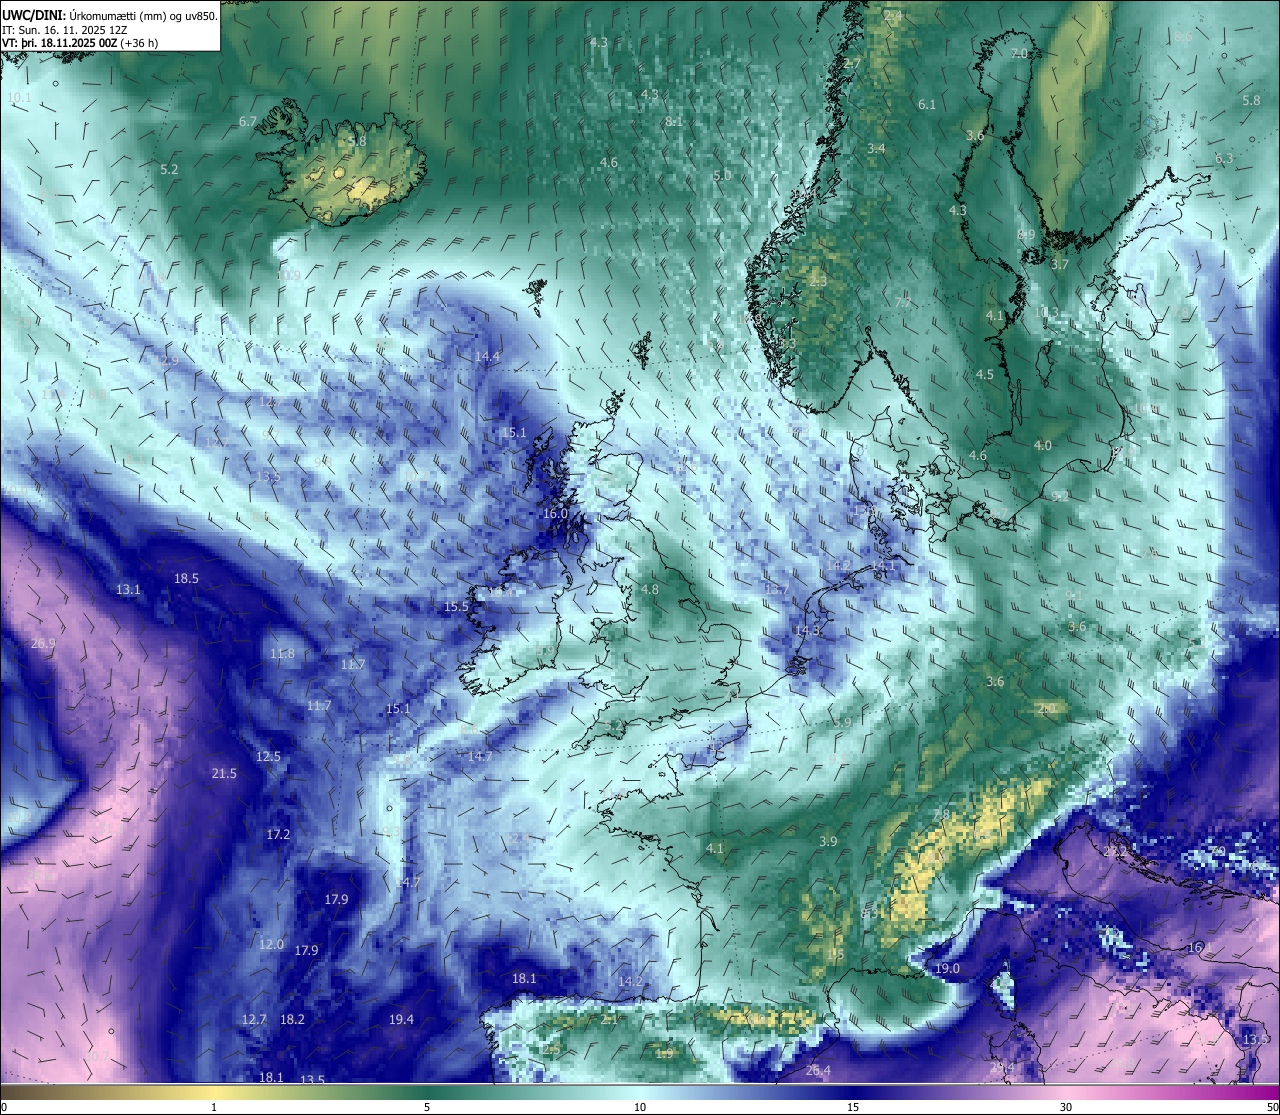Screen dimensions: 1280x1115
Task: Click the '6.7' value northwest of Iceland
Action: 248,121
